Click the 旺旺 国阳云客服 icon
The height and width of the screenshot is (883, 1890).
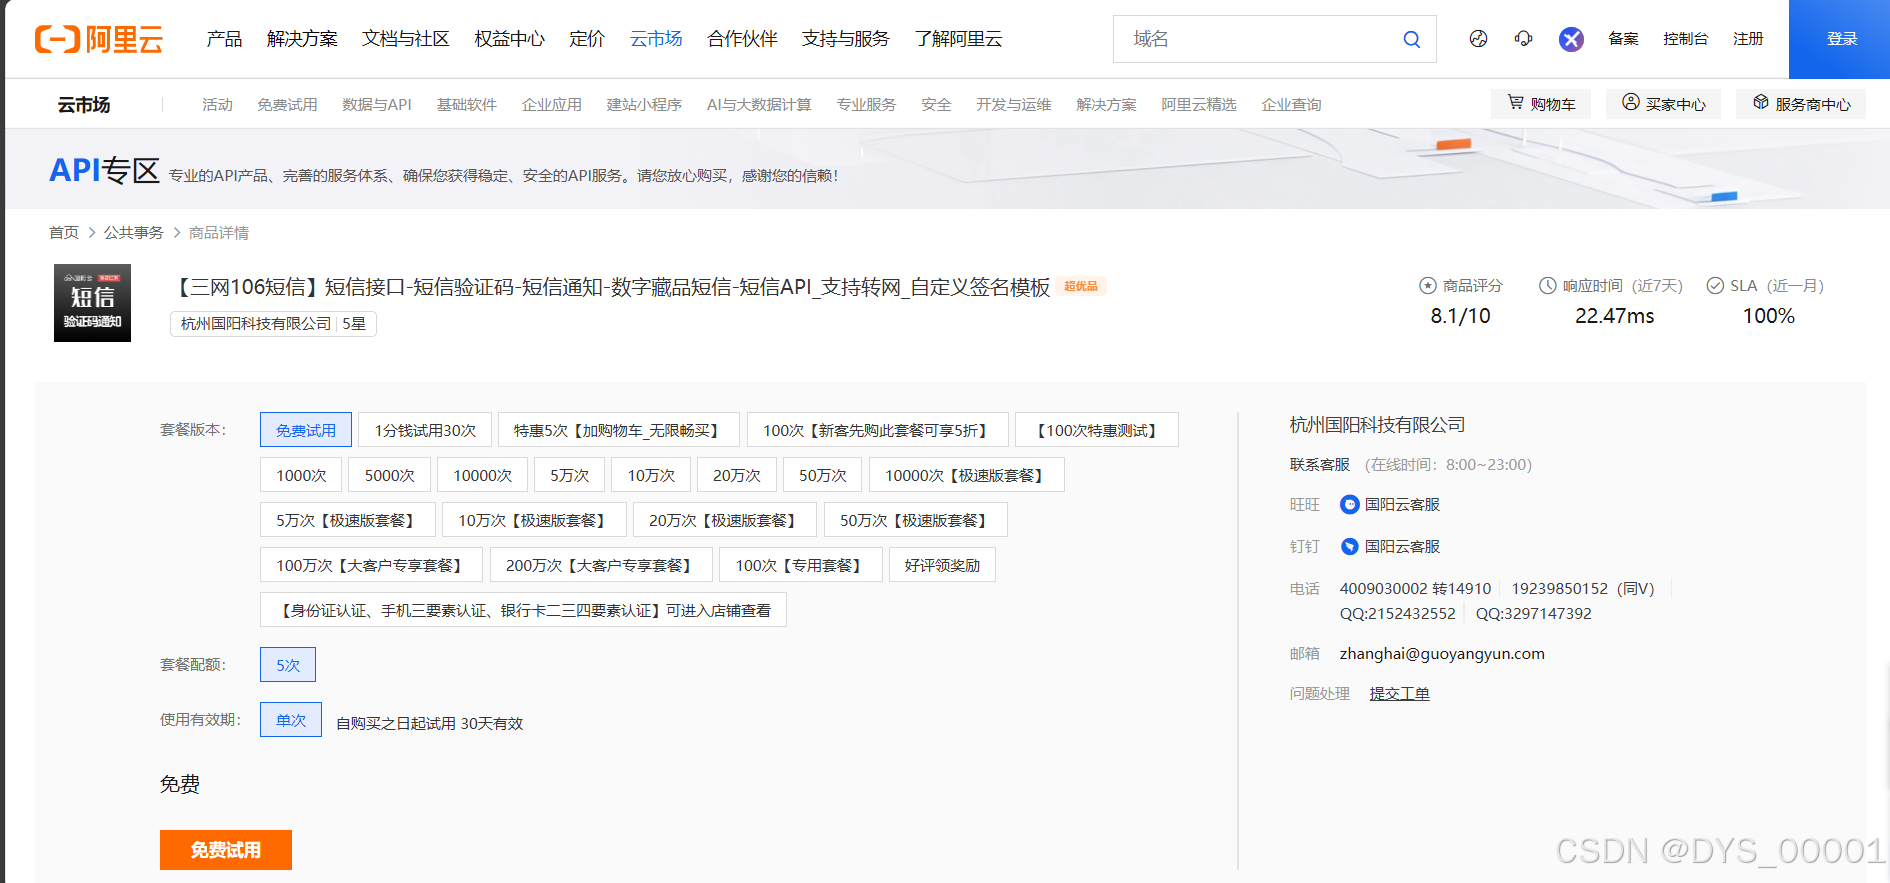point(1349,505)
